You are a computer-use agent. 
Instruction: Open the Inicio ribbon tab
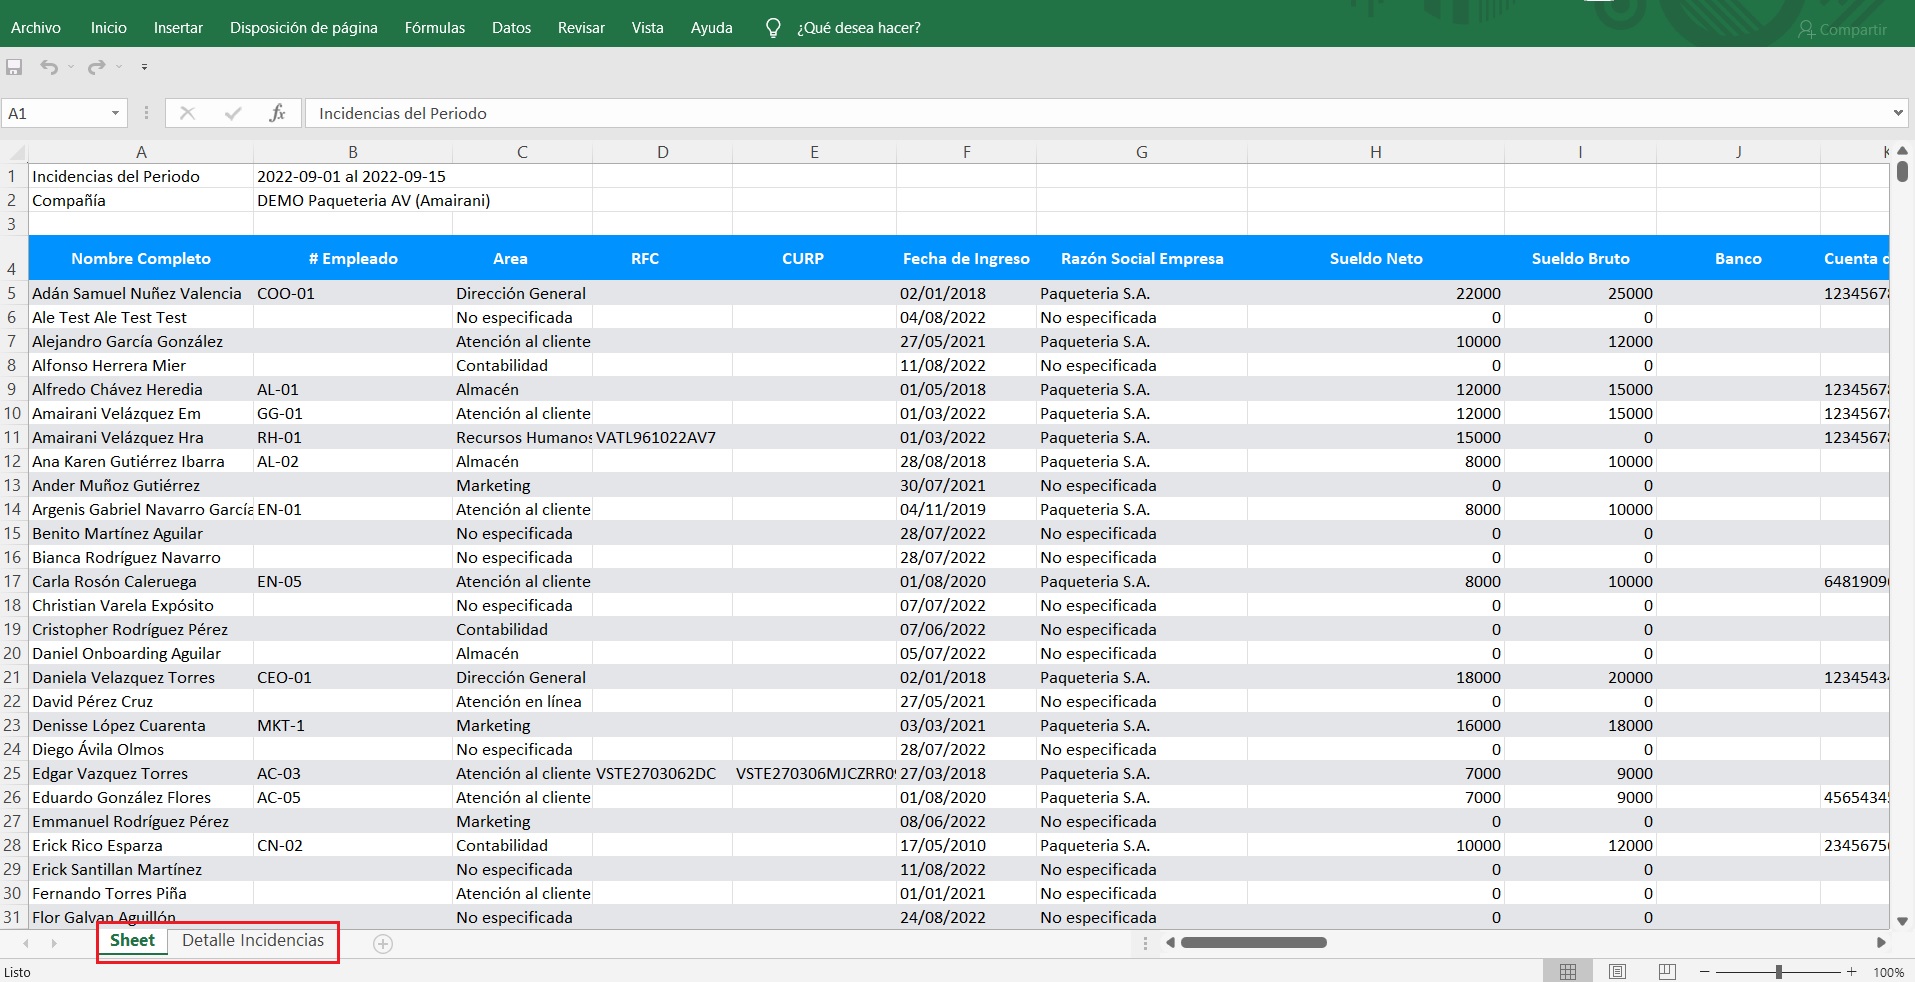pos(108,28)
